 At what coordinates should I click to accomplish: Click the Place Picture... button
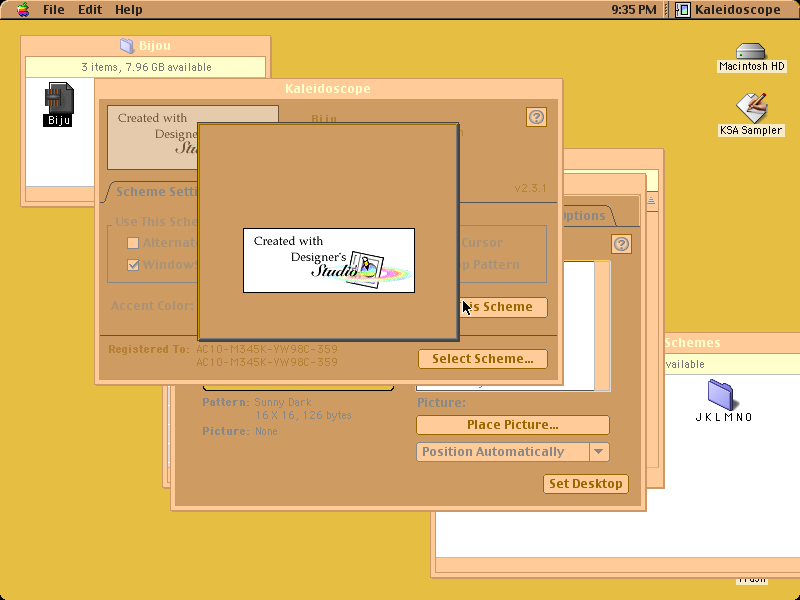513,425
